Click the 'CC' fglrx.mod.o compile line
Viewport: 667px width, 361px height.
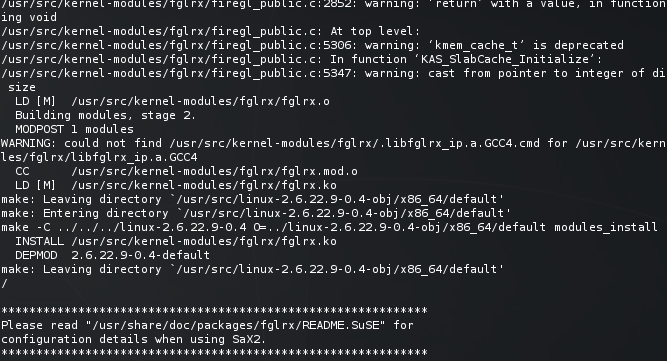click(186, 171)
